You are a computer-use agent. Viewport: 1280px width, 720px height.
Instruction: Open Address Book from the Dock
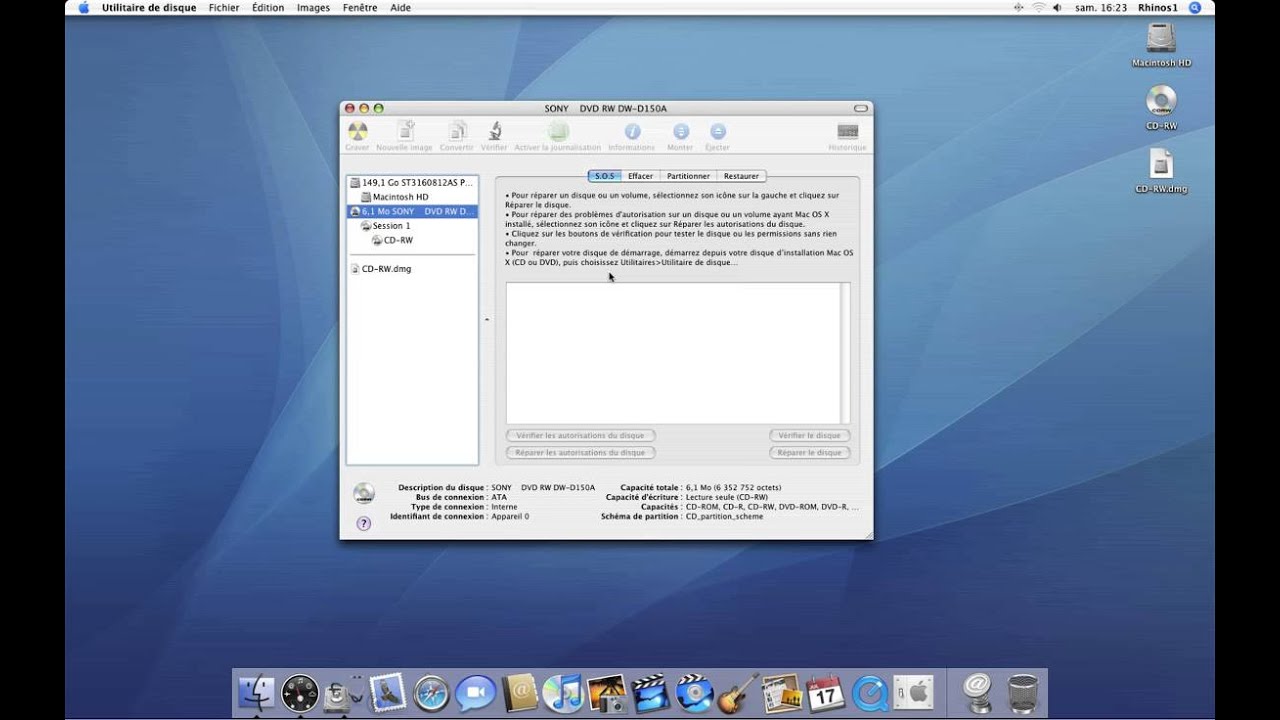pyautogui.click(x=519, y=692)
